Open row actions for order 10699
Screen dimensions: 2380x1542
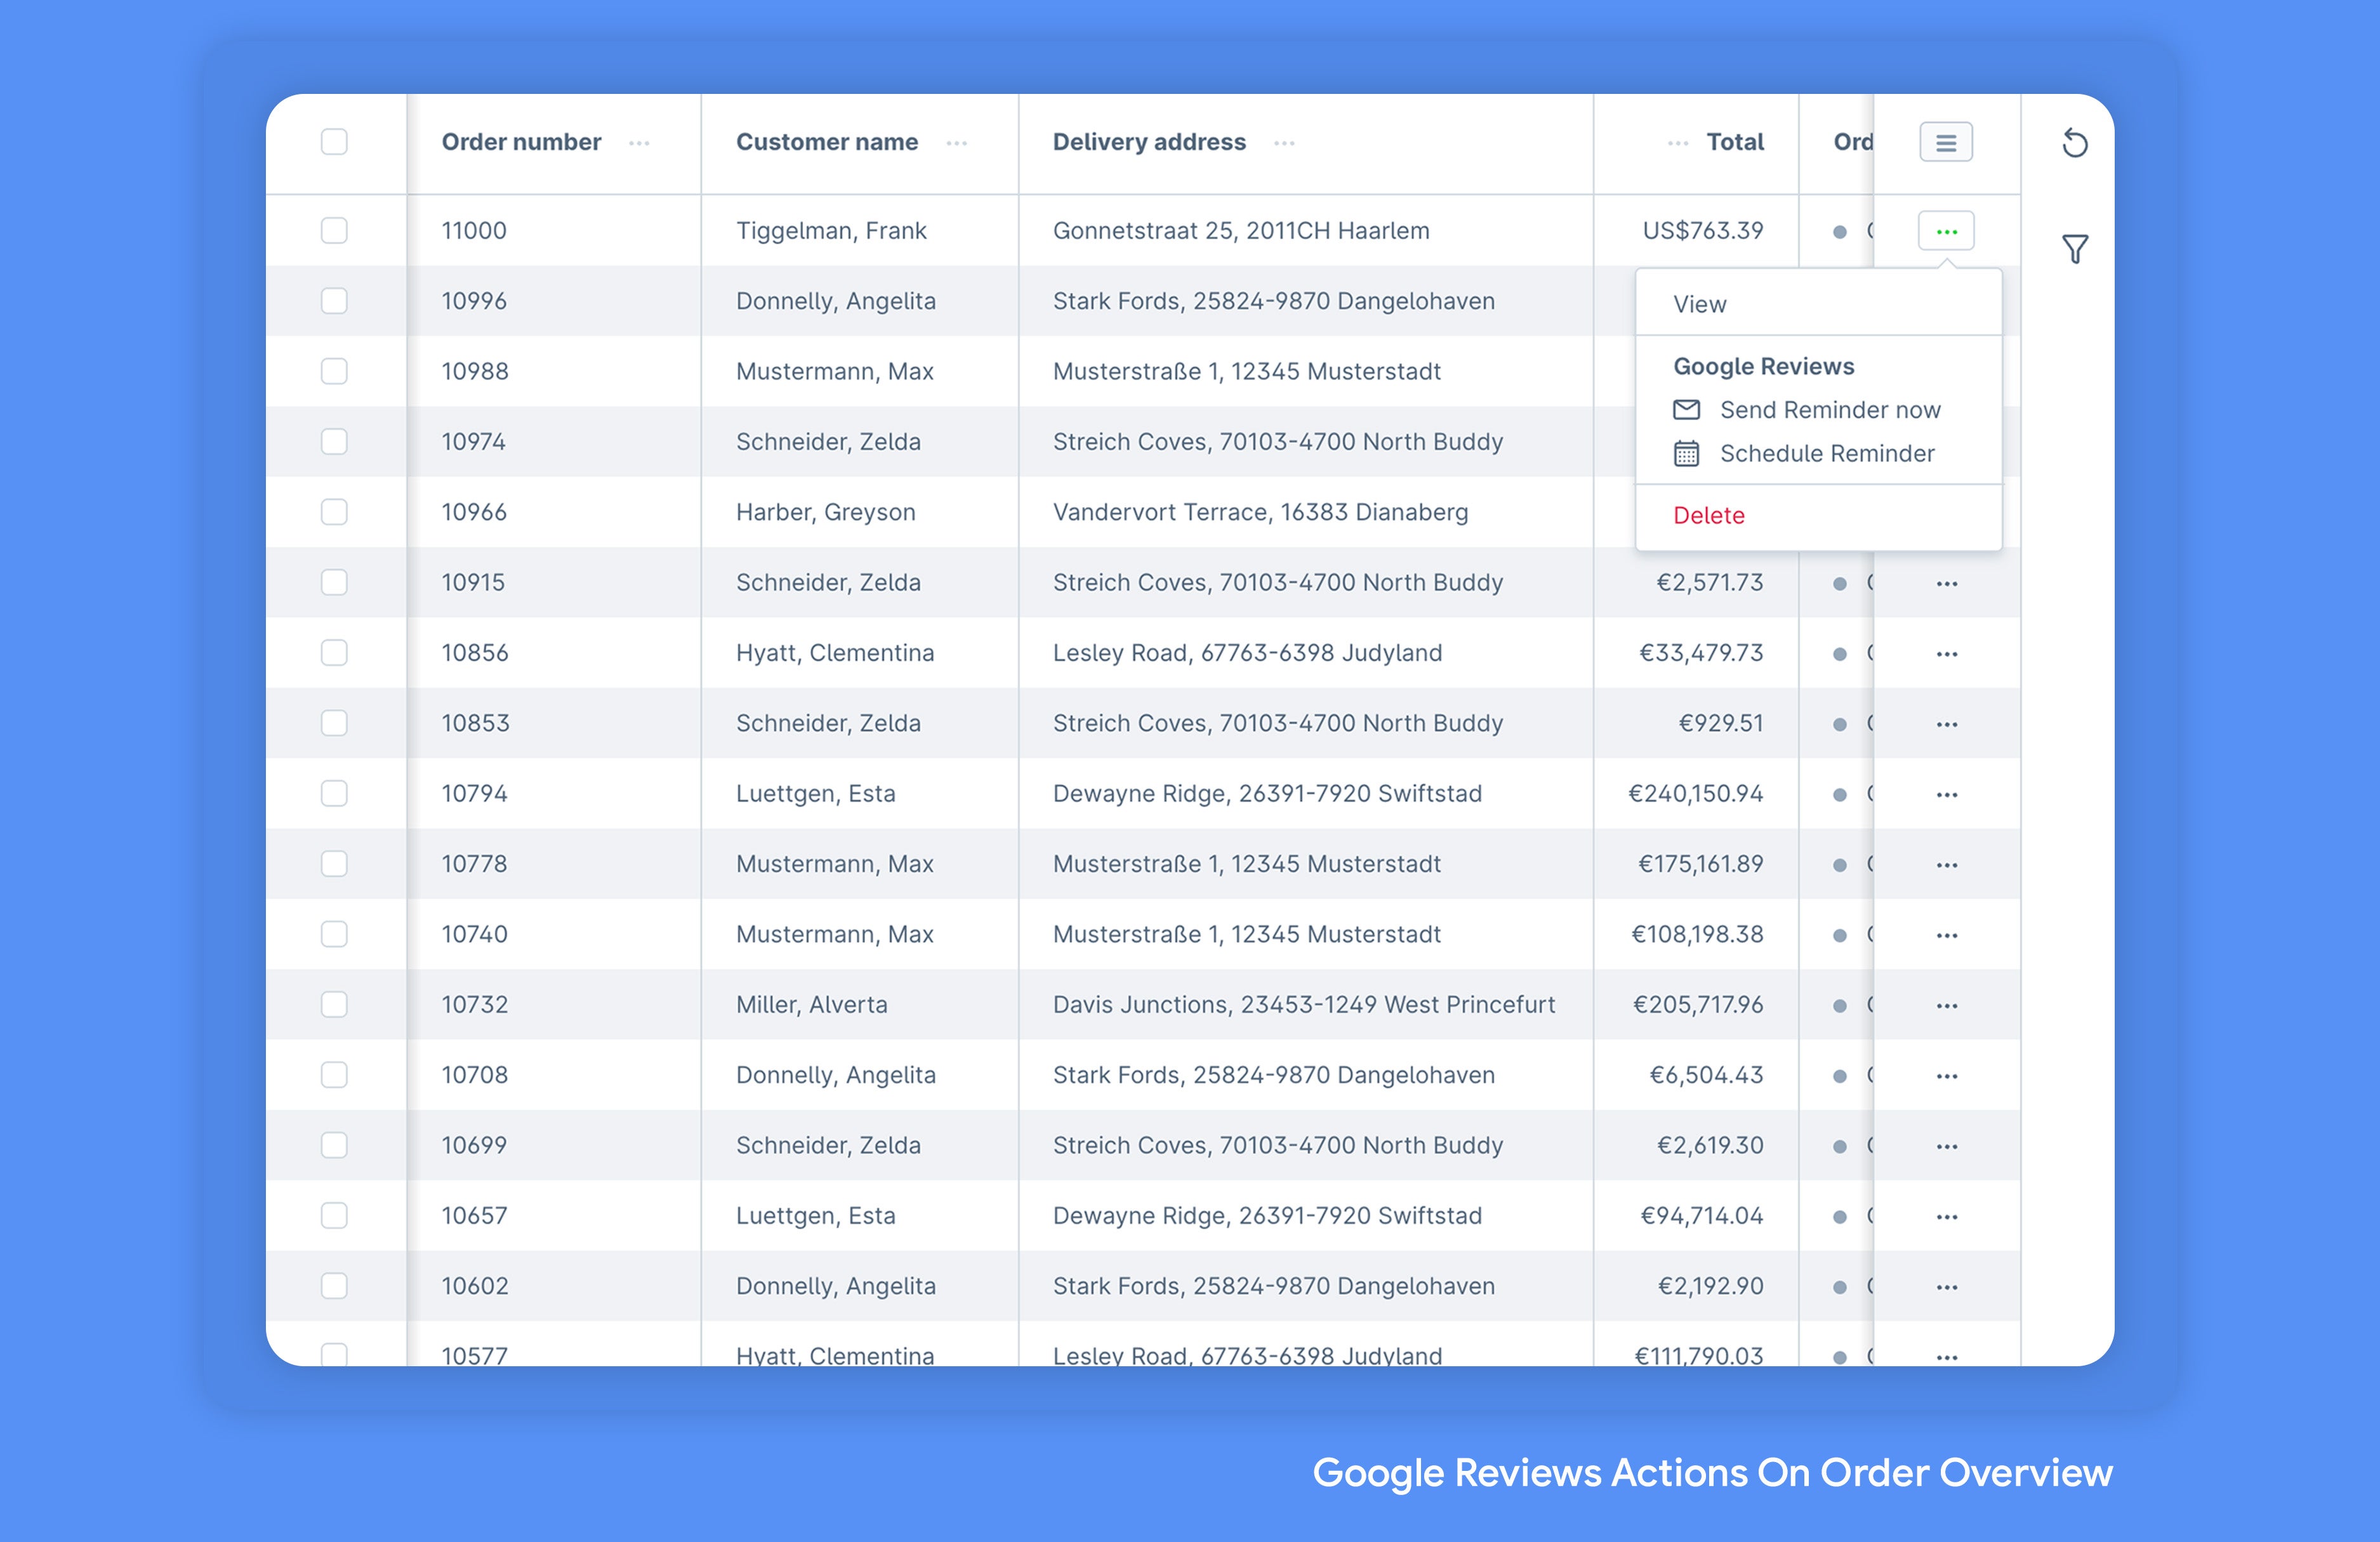[x=1946, y=1146]
